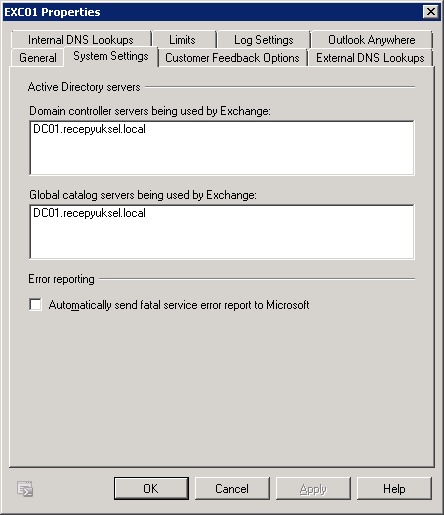Select DC01.recepyuksel.local in domain controller list

(x=89, y=129)
